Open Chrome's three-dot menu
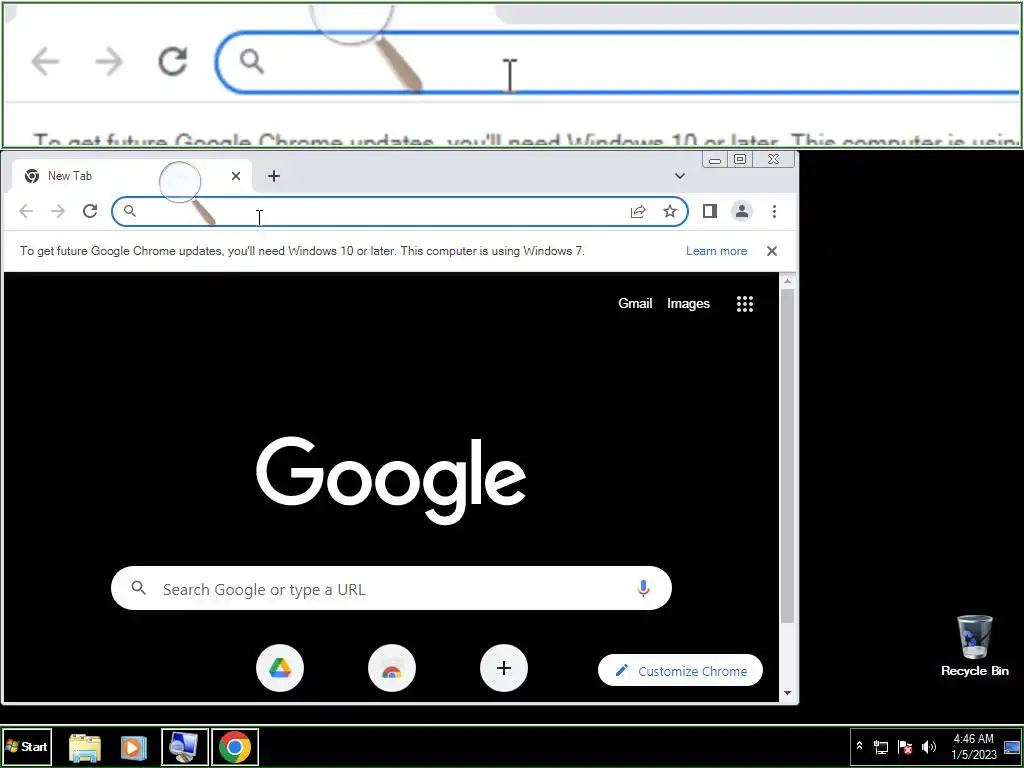 click(774, 211)
